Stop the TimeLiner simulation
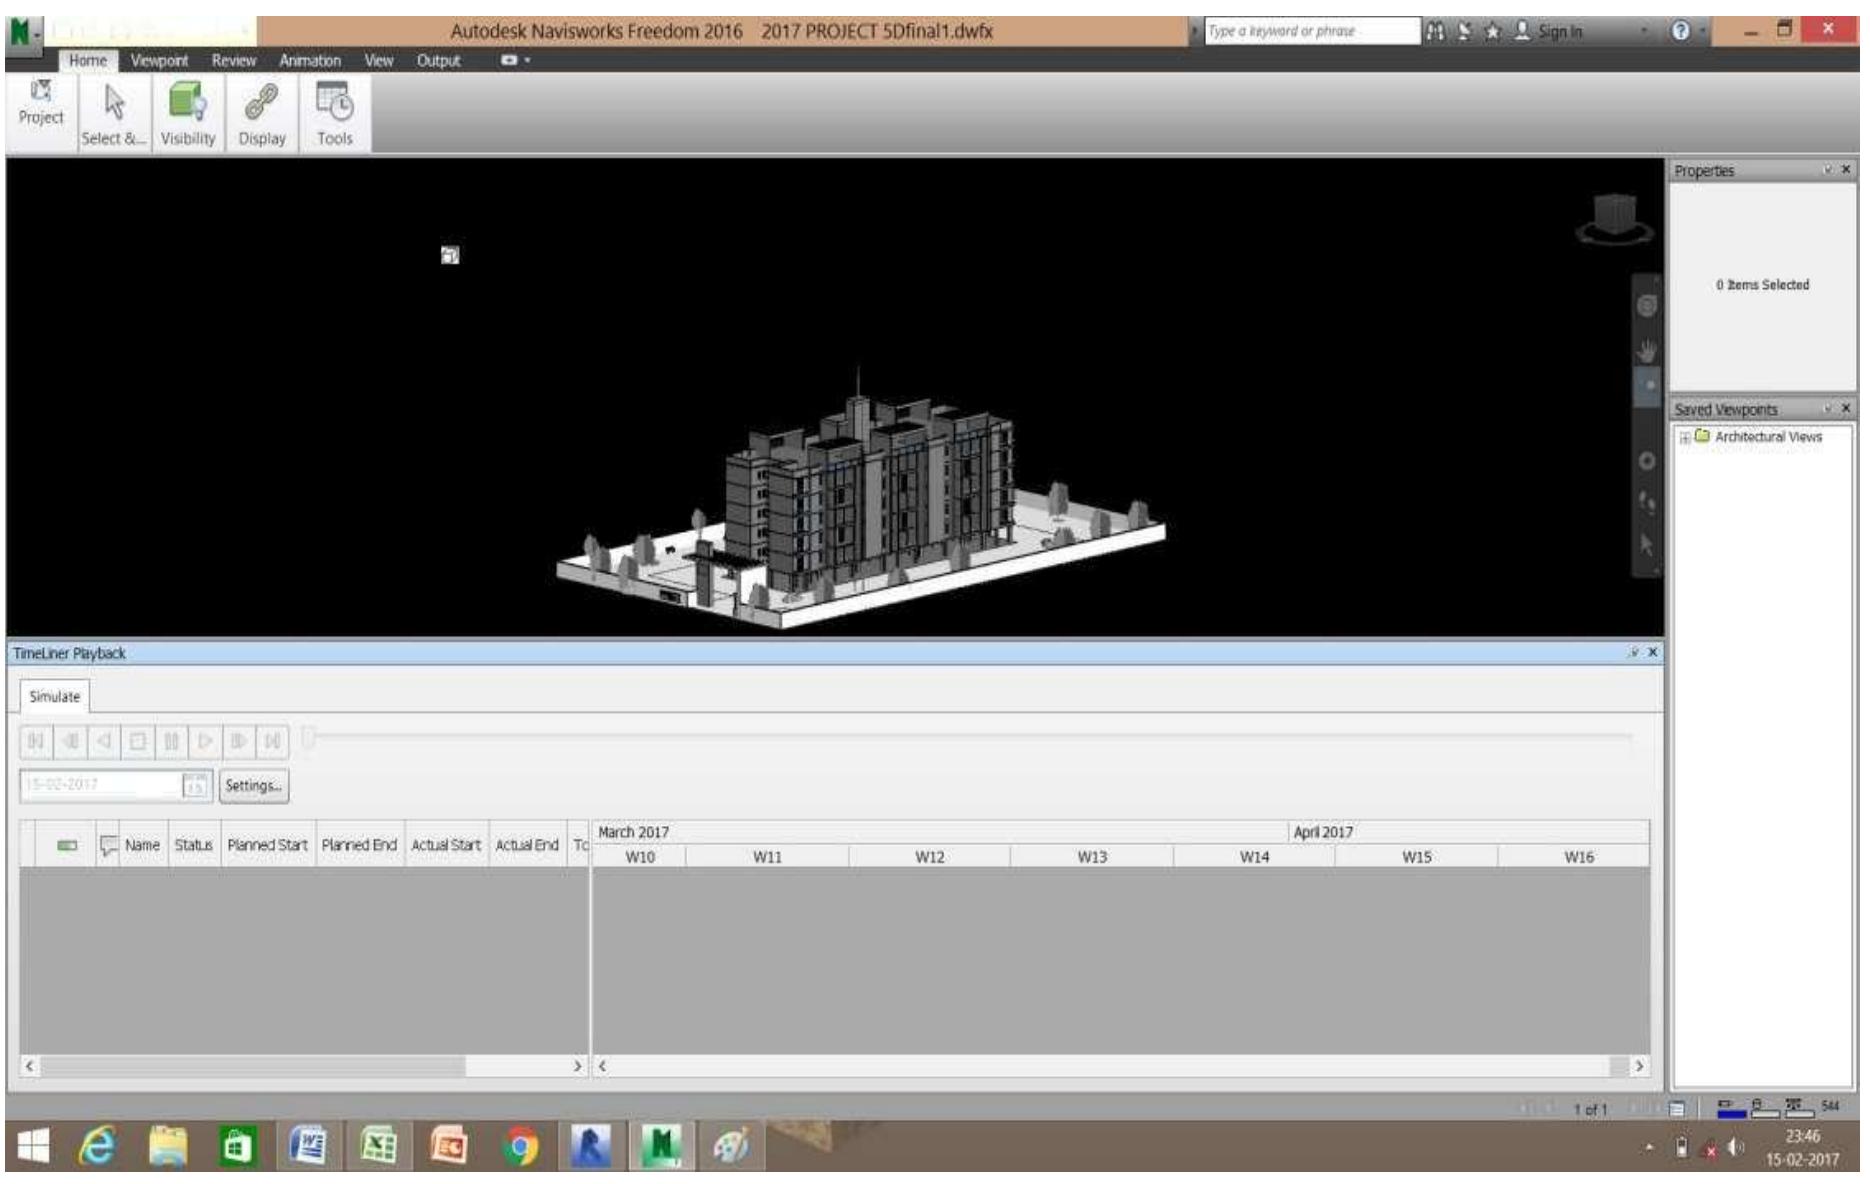Viewport: 1870px width, 1184px height. [138, 741]
